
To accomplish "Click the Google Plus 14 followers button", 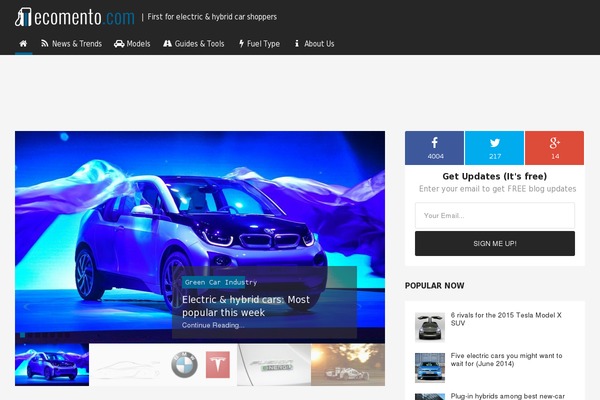I will point(554,148).
